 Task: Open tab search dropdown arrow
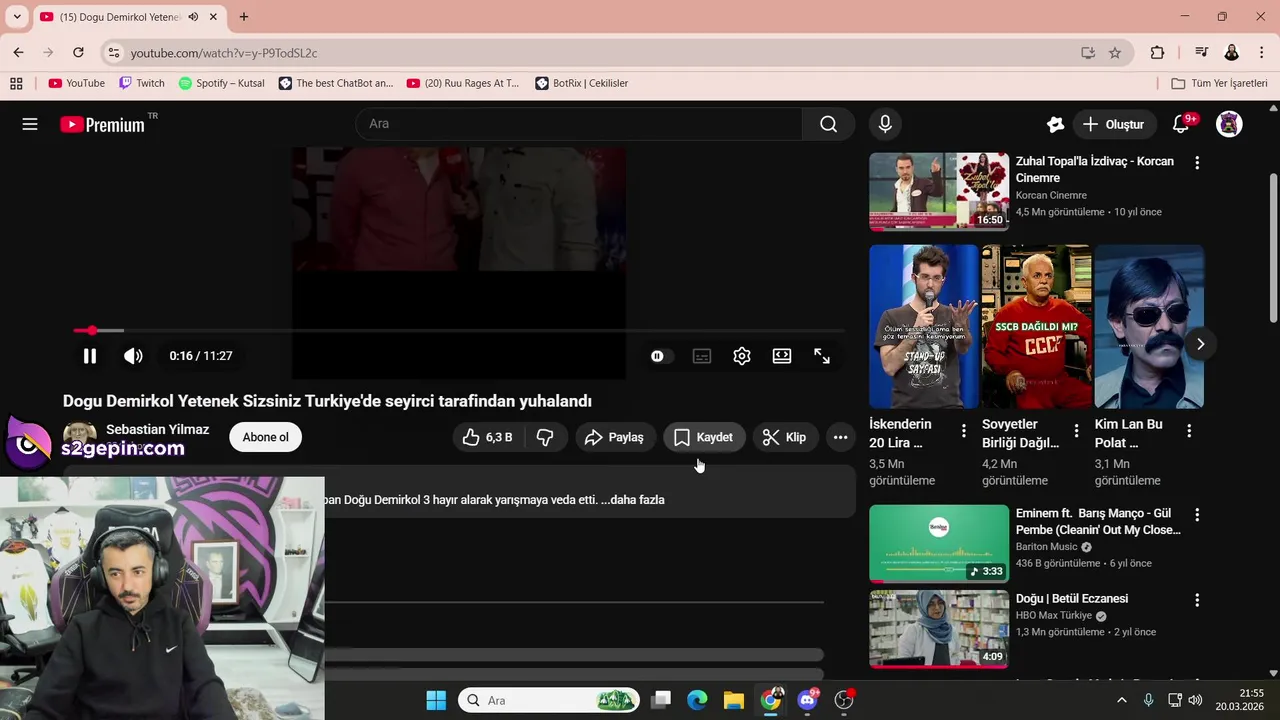16,17
